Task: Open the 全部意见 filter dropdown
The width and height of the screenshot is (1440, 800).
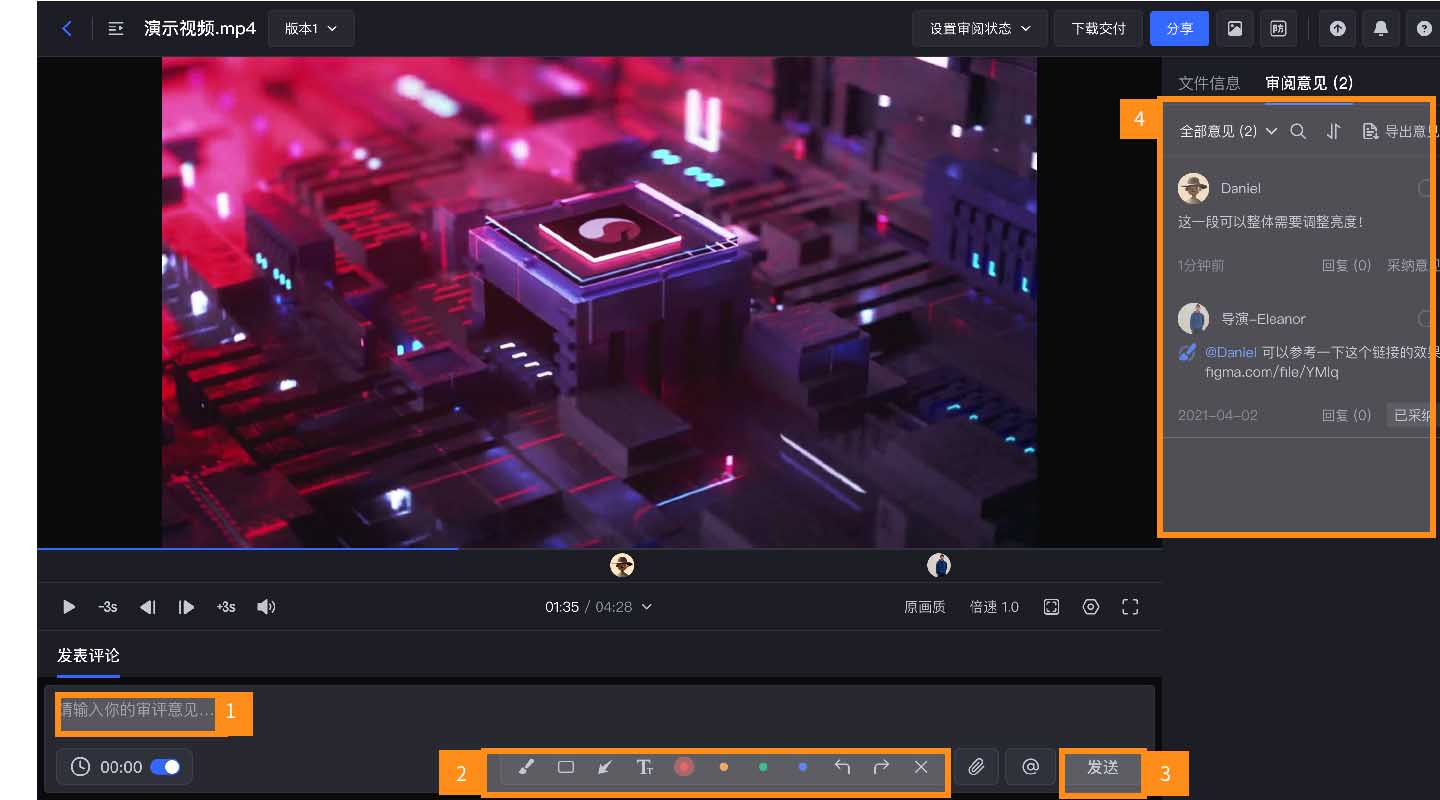Action: tap(1228, 131)
